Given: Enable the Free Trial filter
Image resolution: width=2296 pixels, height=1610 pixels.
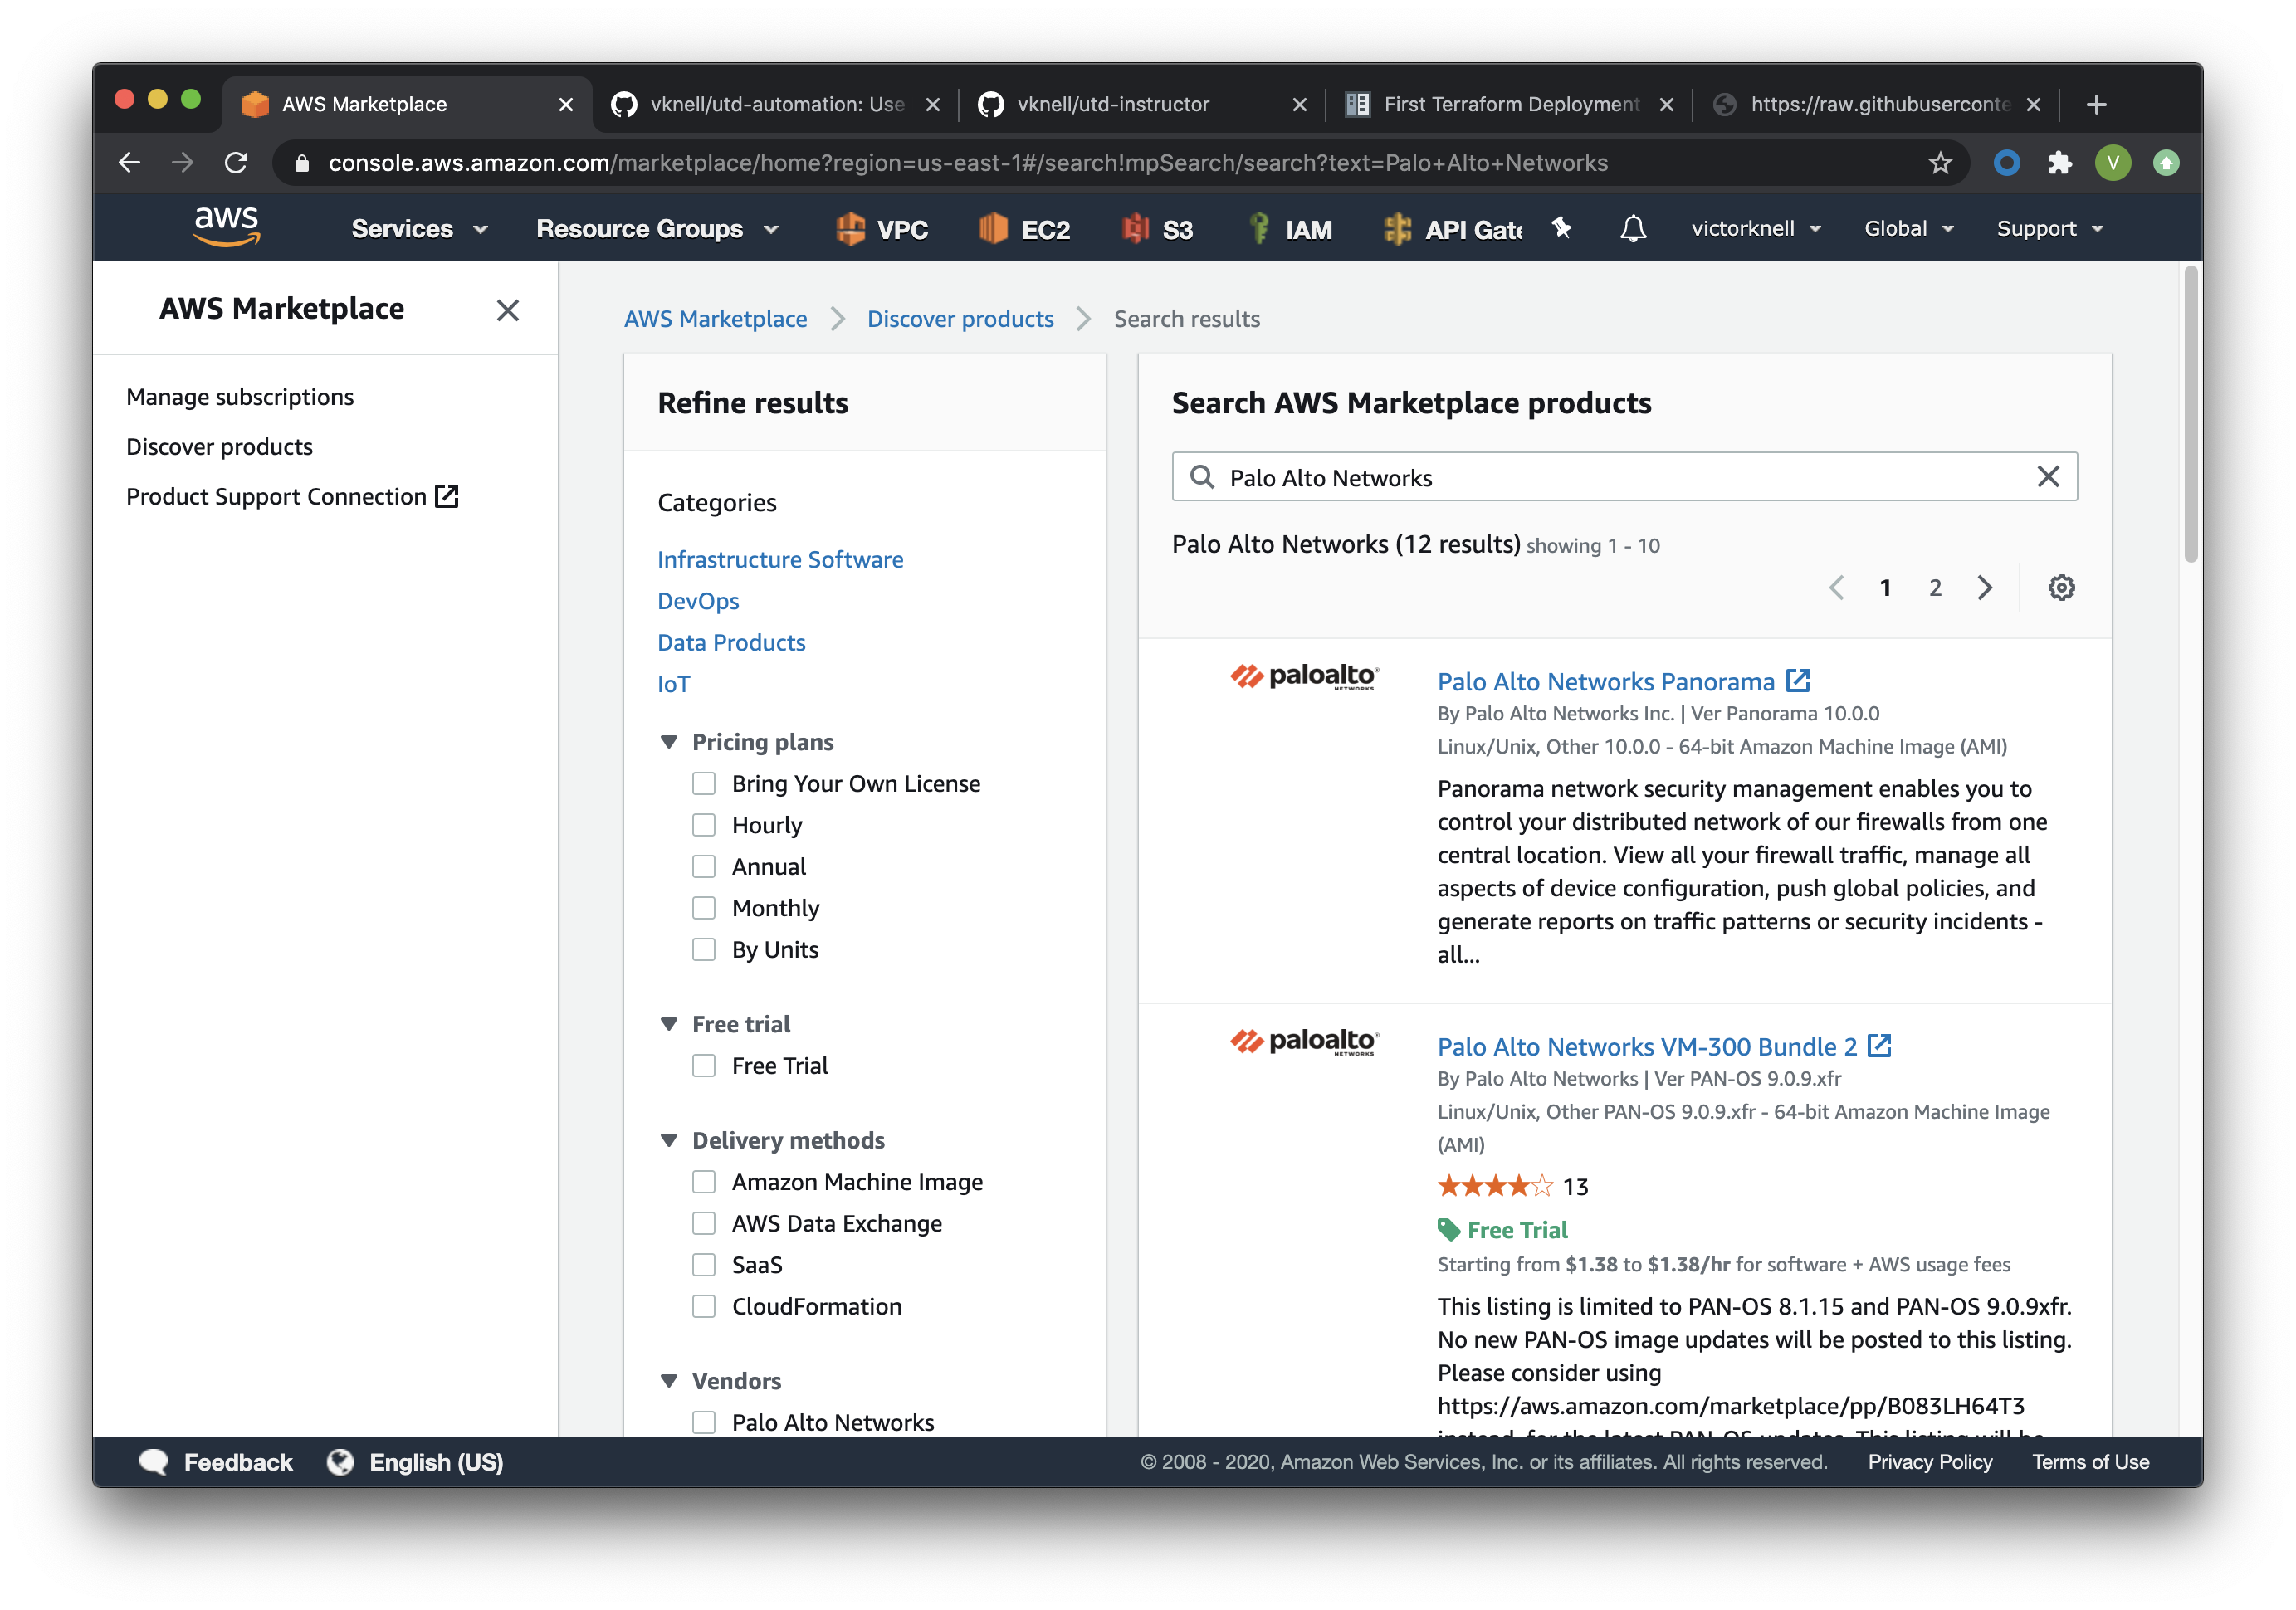Looking at the screenshot, I should click(704, 1066).
